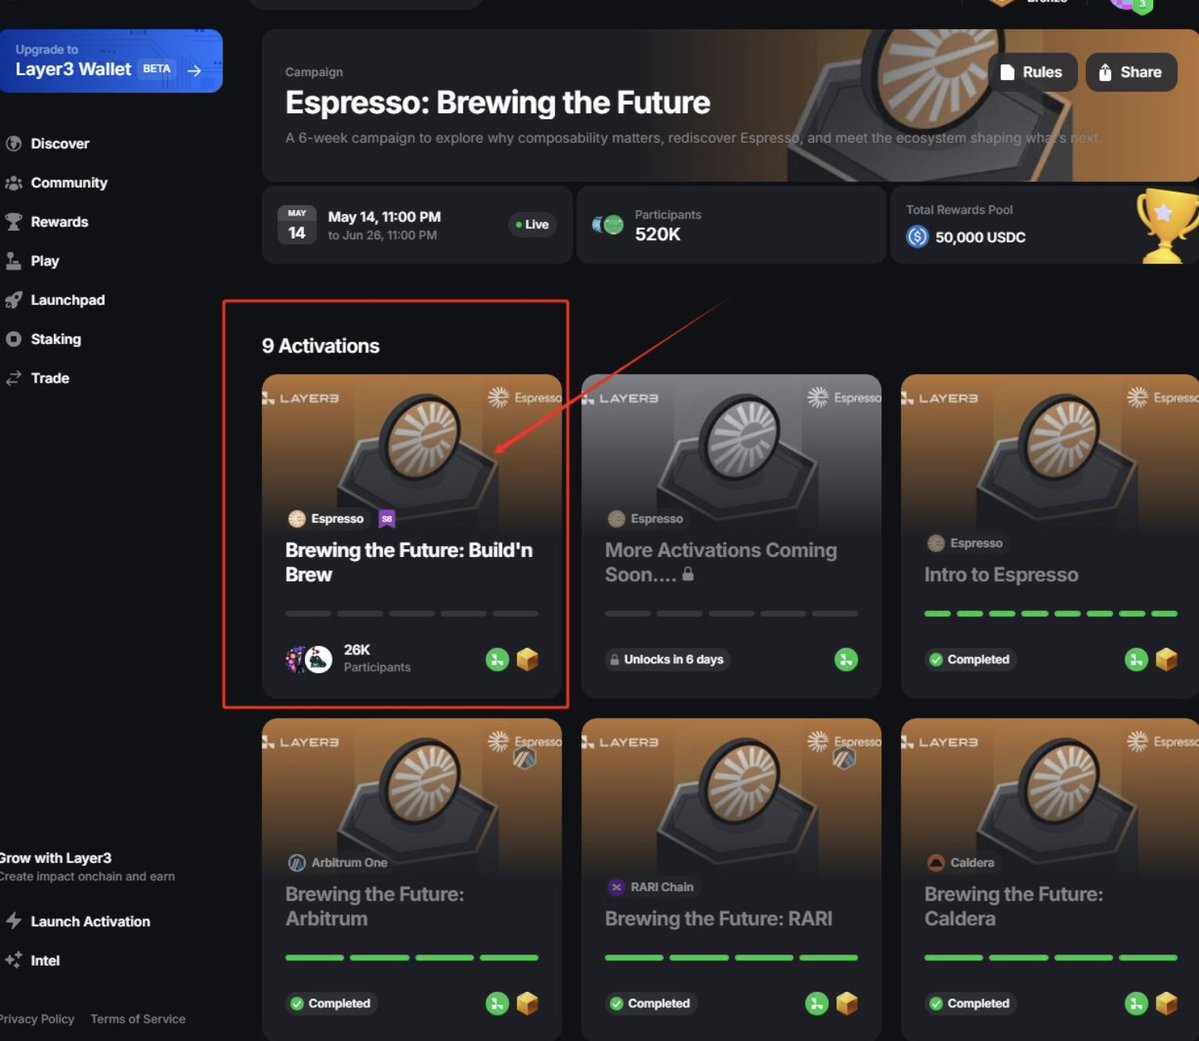Viewport: 1199px width, 1041px height.
Task: Click gold cube on Intro to Espresso
Action: (x=1166, y=659)
